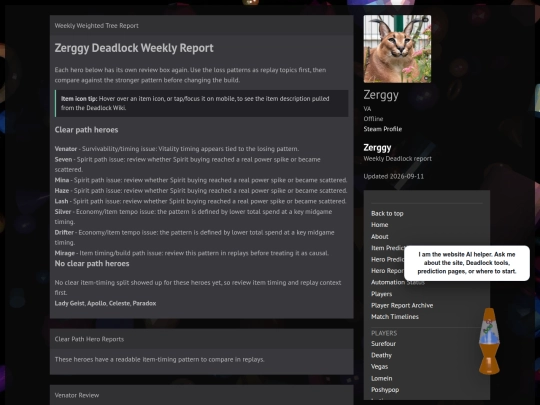Go to Home in sidebar
Viewport: 540px width, 405px height.
(380, 225)
